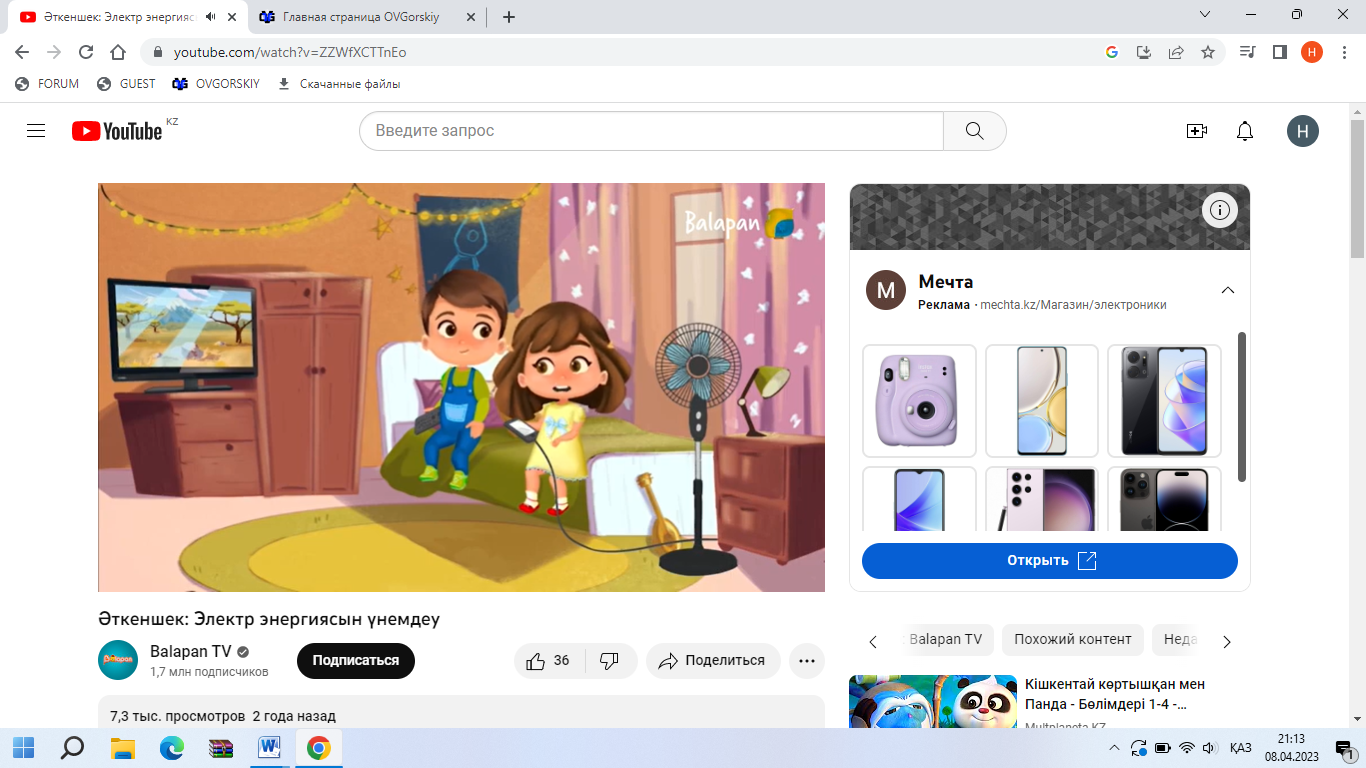Open WinRAR from the taskbar
1366x768 pixels.
pos(220,748)
